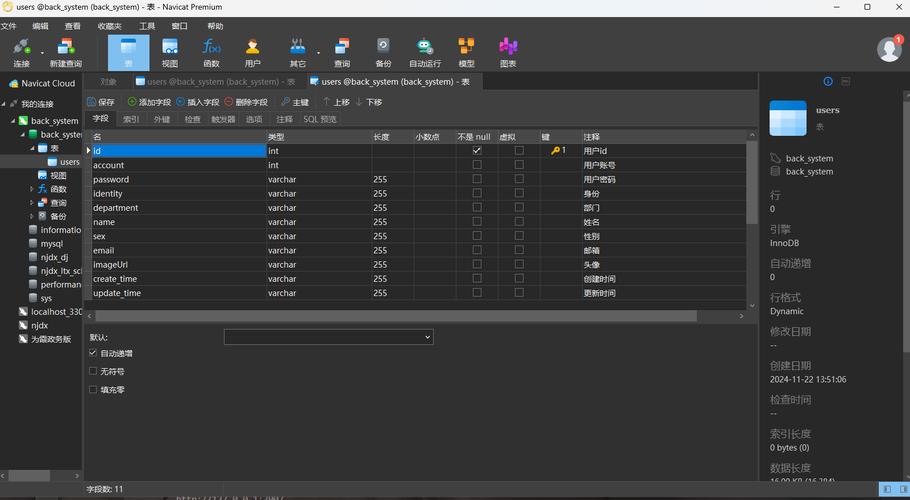Click the Move Up (上移) button
This screenshot has height=500, width=910.
(336, 102)
